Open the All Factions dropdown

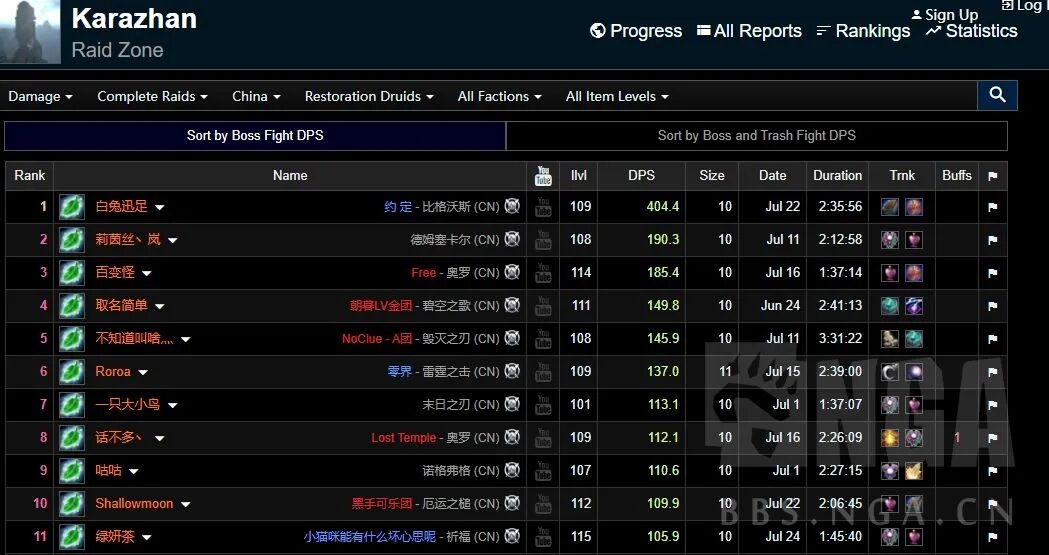[x=499, y=96]
